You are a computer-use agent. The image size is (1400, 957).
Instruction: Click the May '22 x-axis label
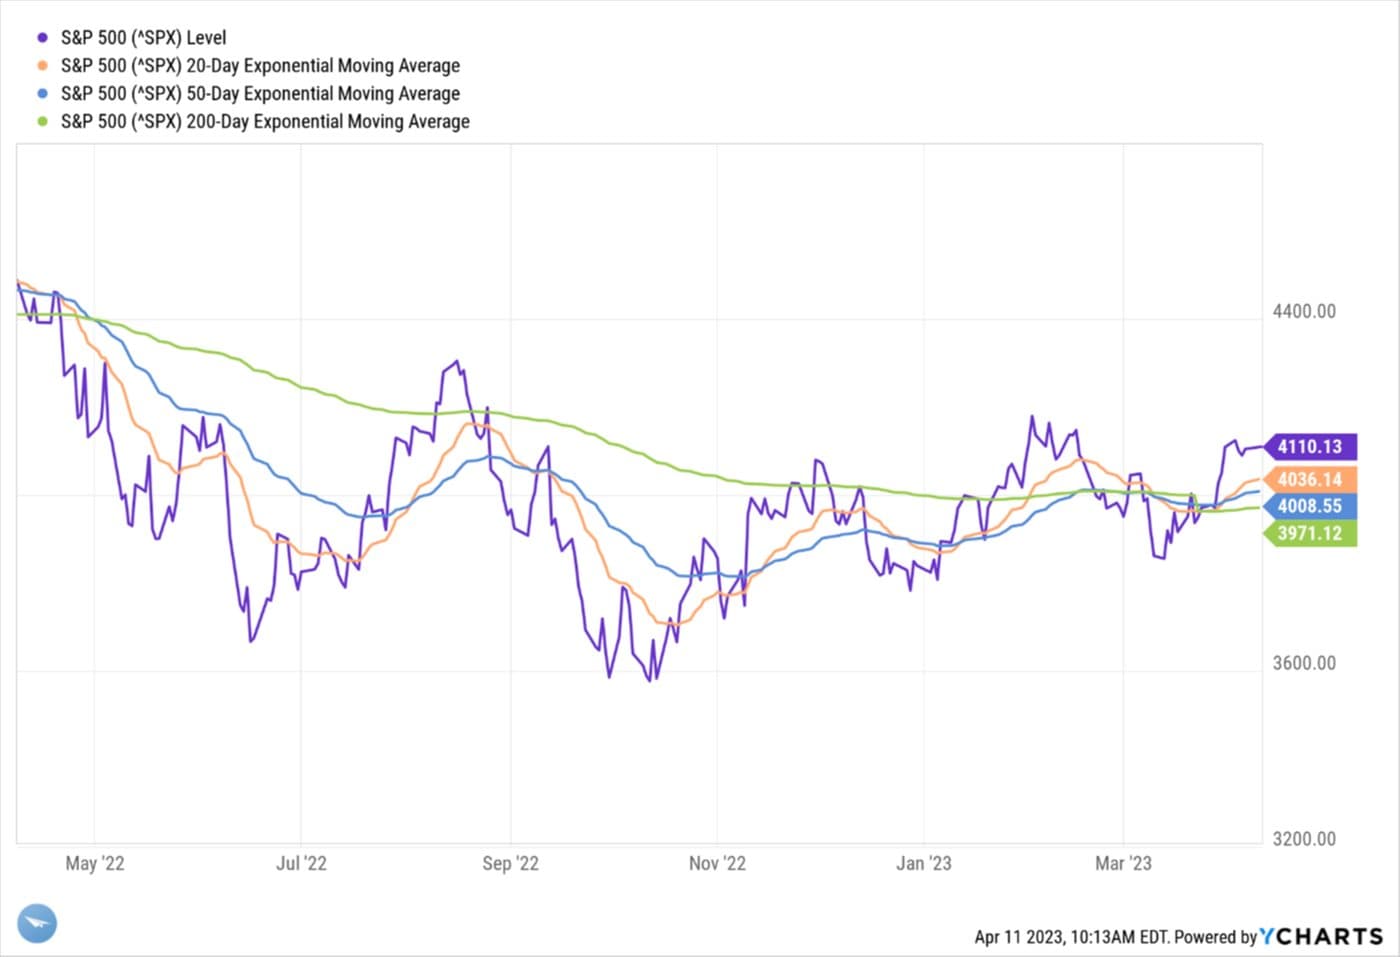95,864
